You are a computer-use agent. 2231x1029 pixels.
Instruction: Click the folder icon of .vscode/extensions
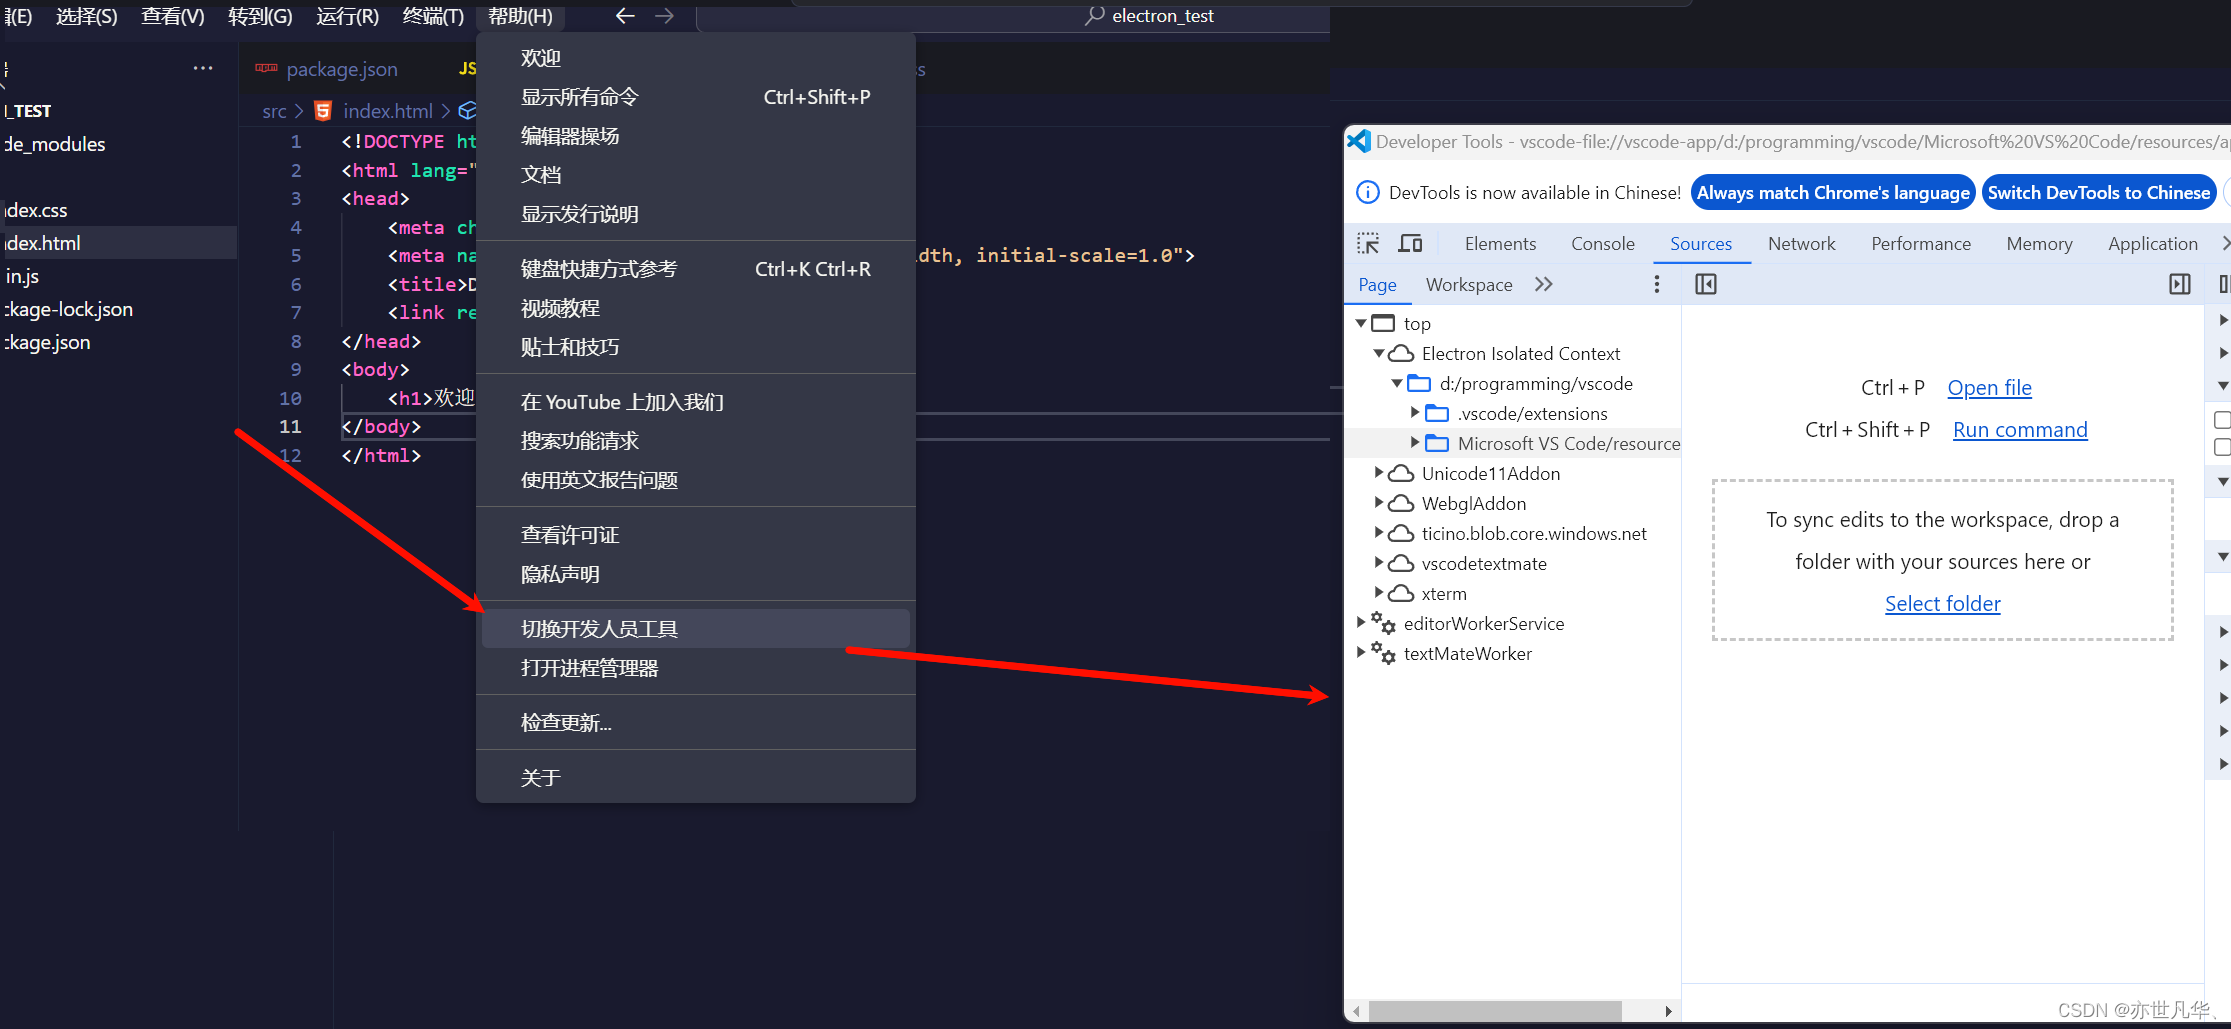1437,413
